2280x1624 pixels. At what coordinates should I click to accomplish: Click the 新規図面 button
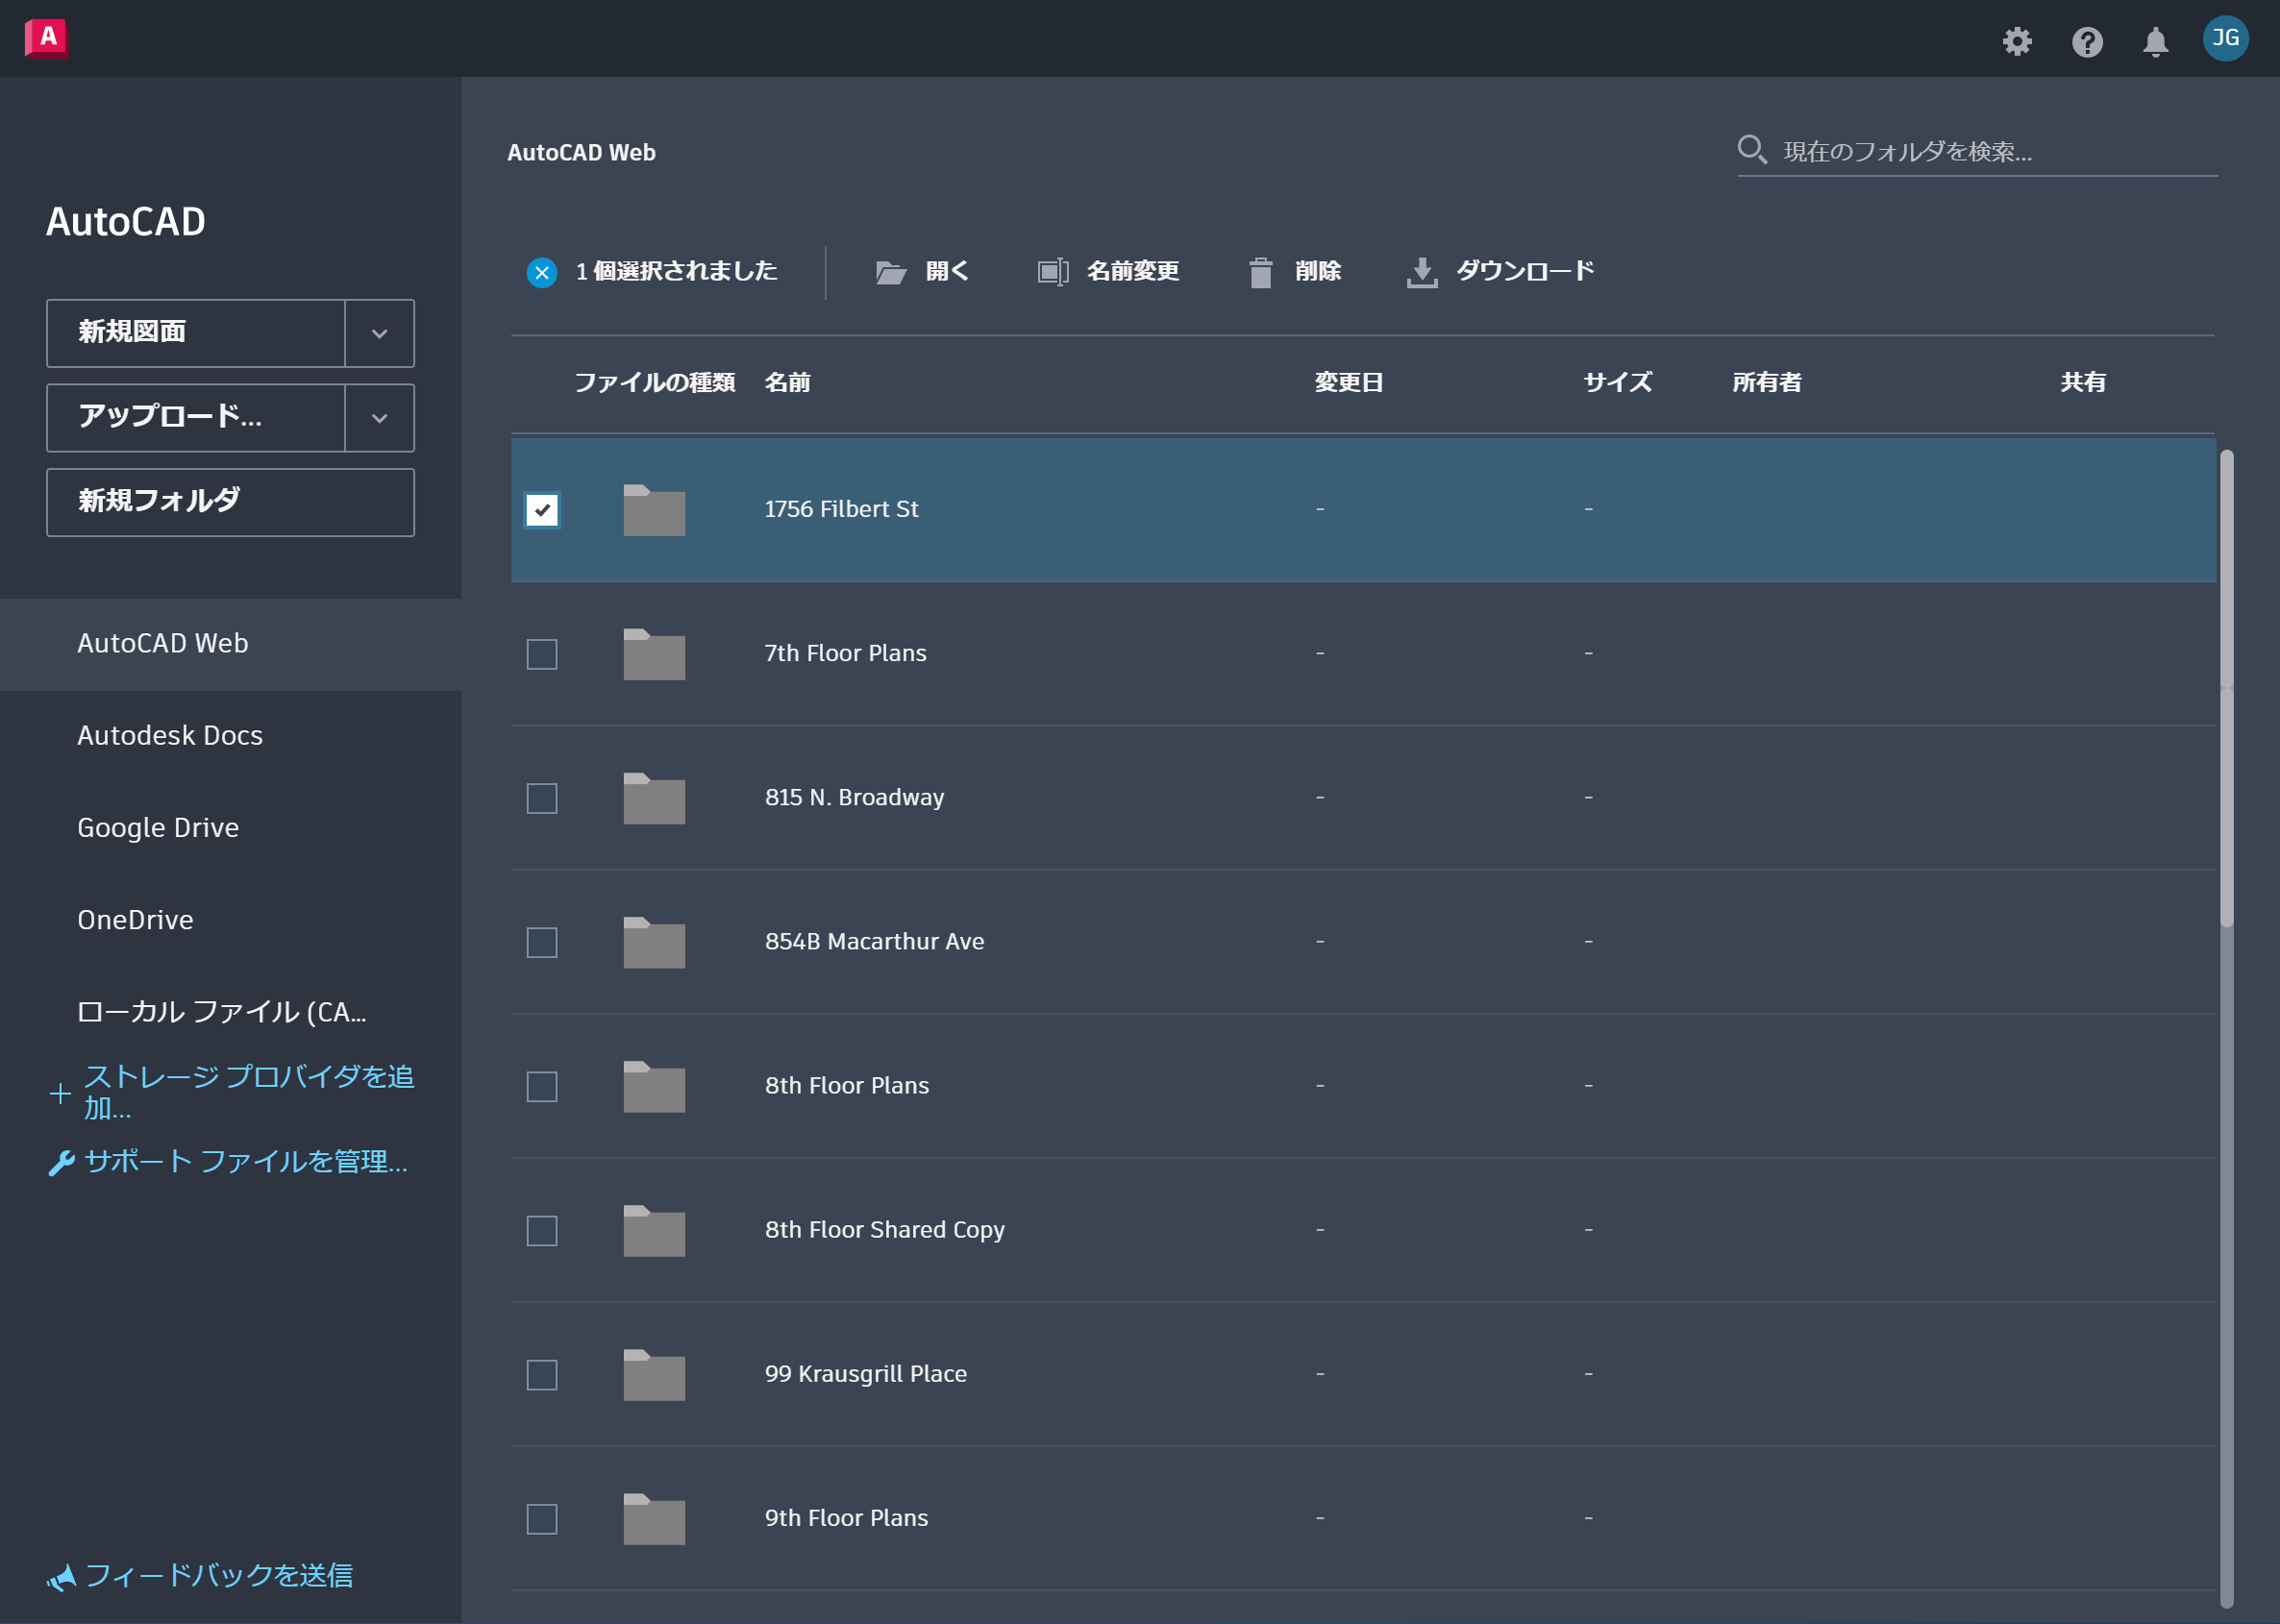196,333
